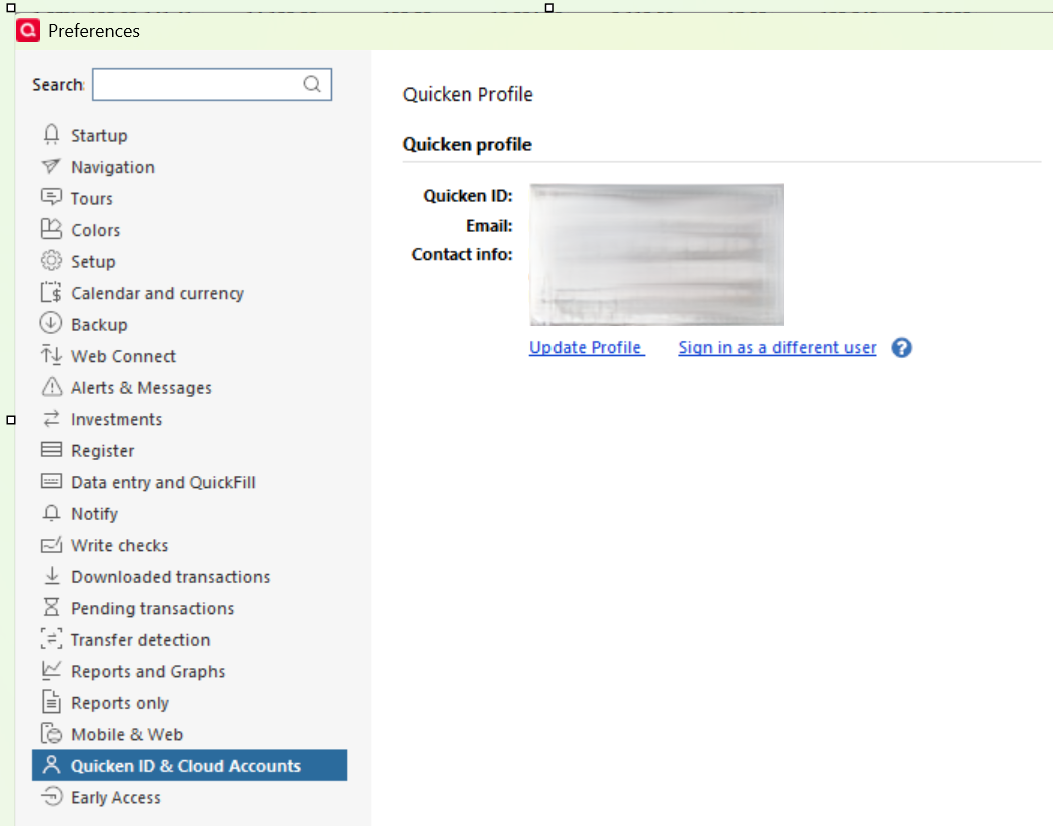Viewport: 1053px width, 826px height.
Task: Click Sign in as a different user
Action: pyautogui.click(x=777, y=348)
